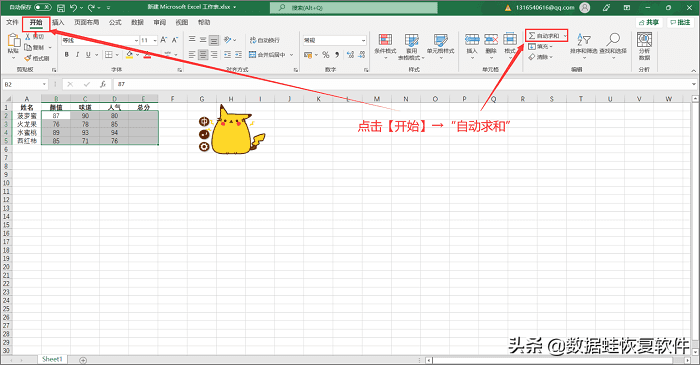This screenshot has height=365, width=700.
Task: Select center alignment icon
Action: pos(203,54)
